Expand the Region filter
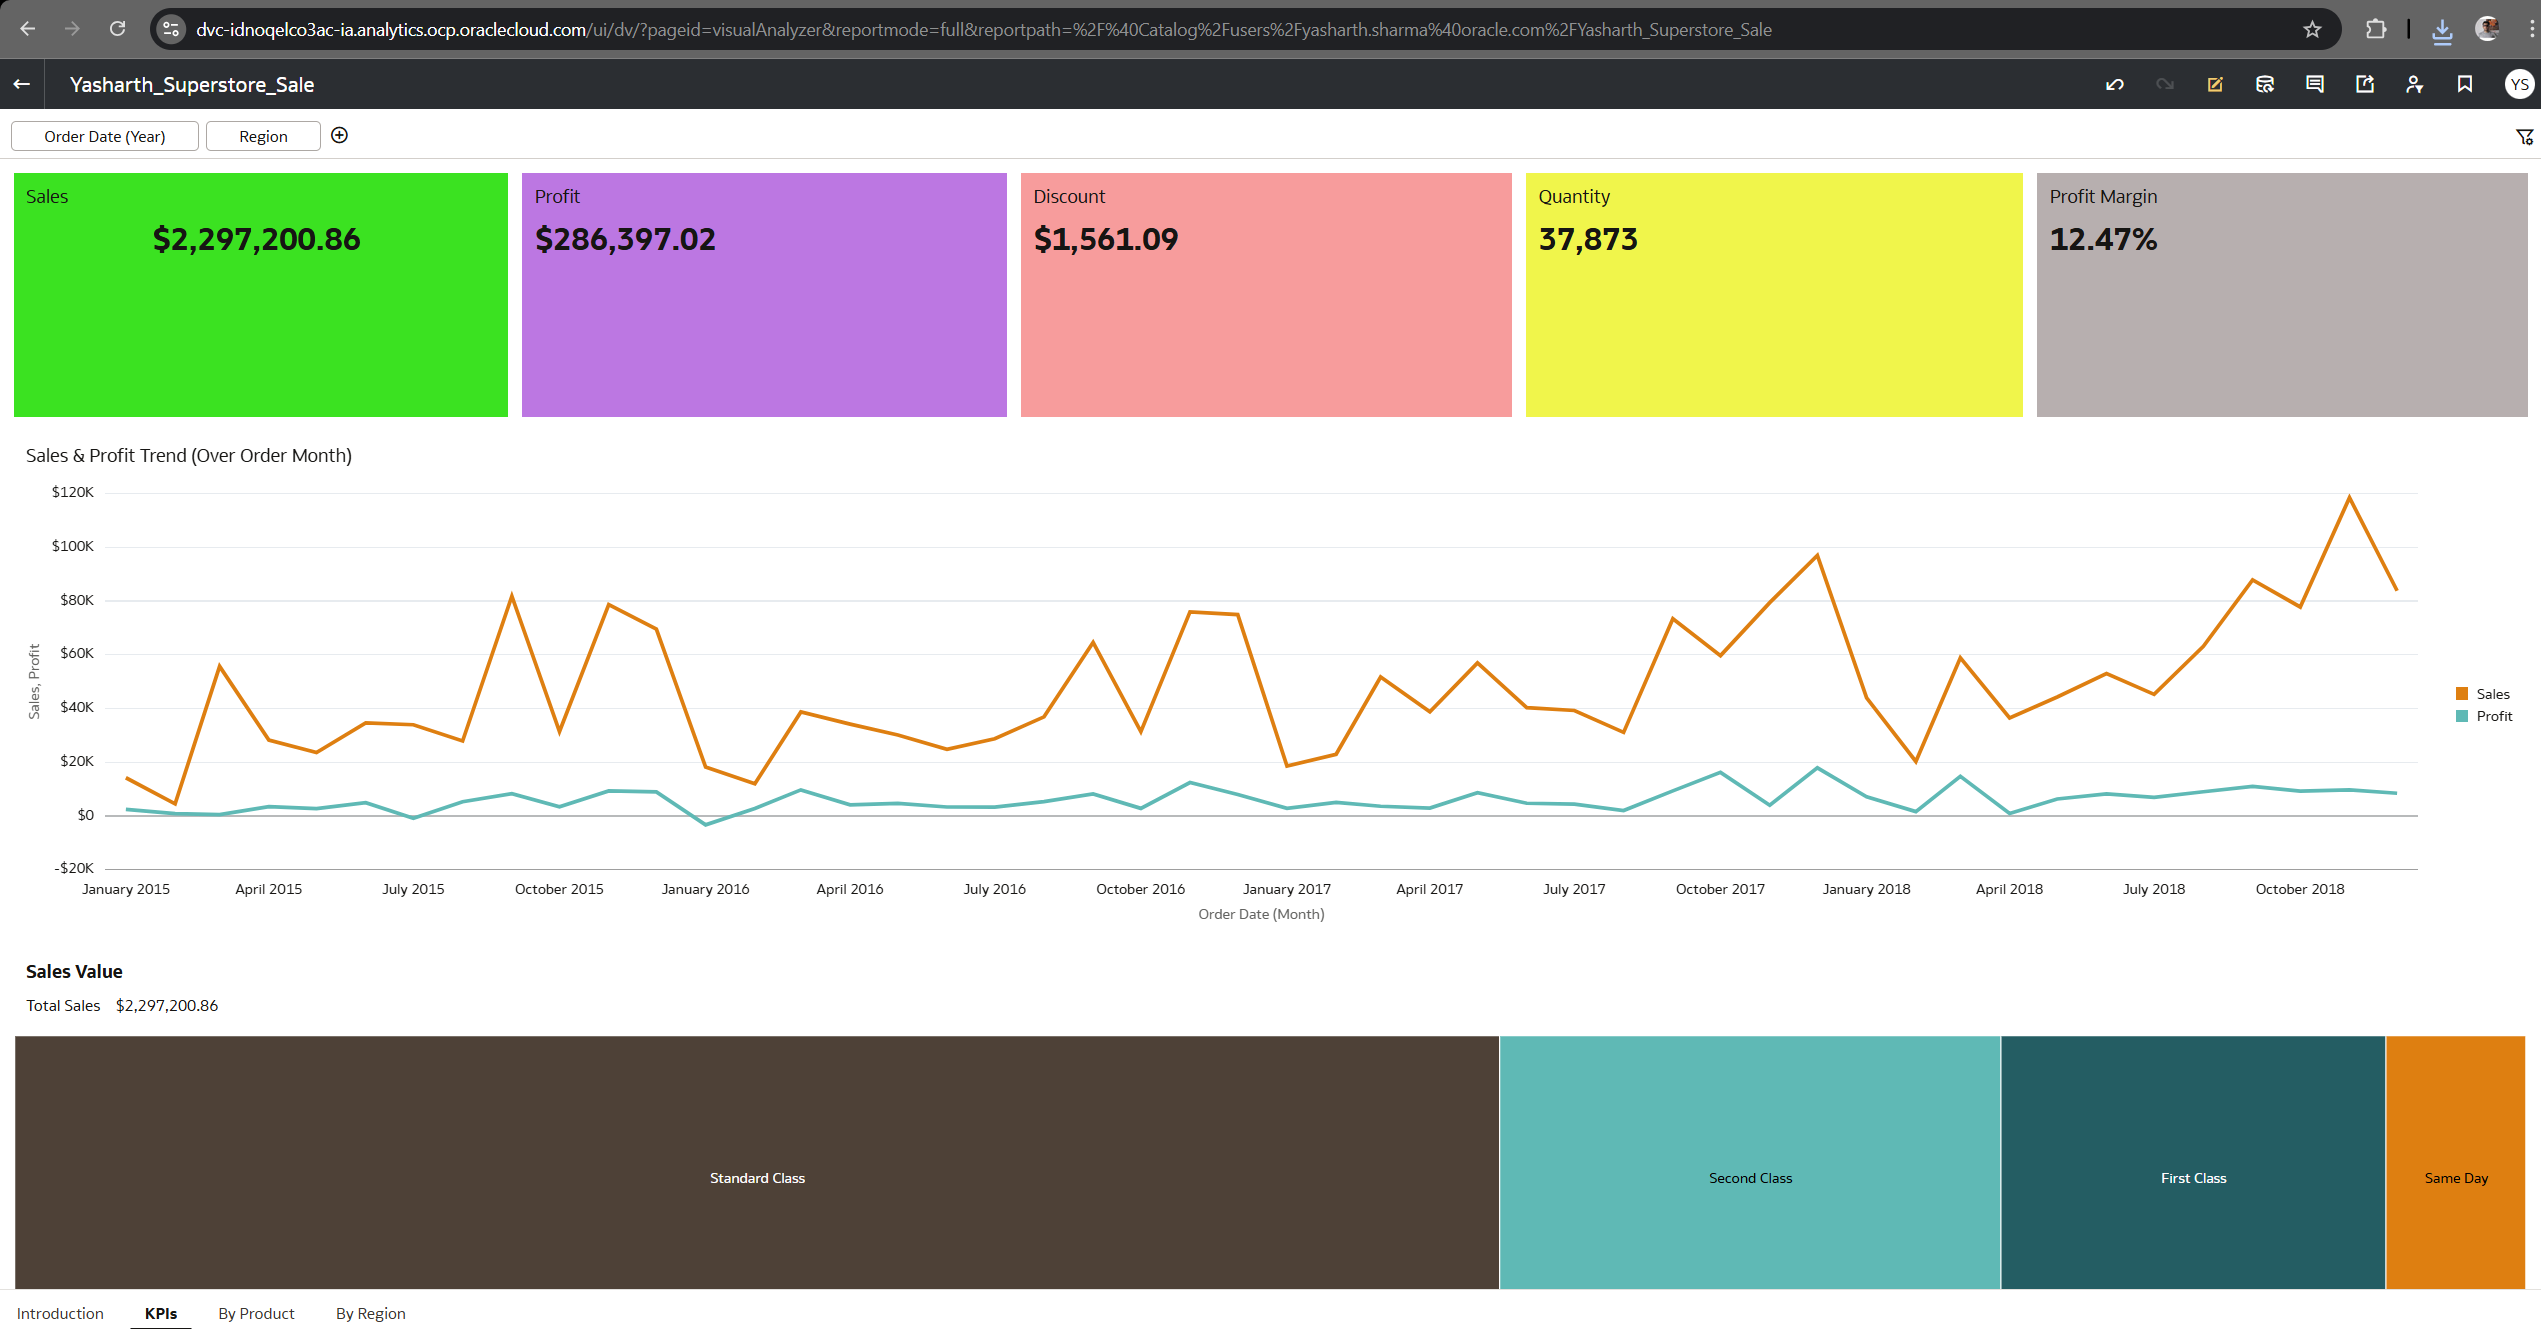This screenshot has width=2541, height=1329. coord(263,137)
